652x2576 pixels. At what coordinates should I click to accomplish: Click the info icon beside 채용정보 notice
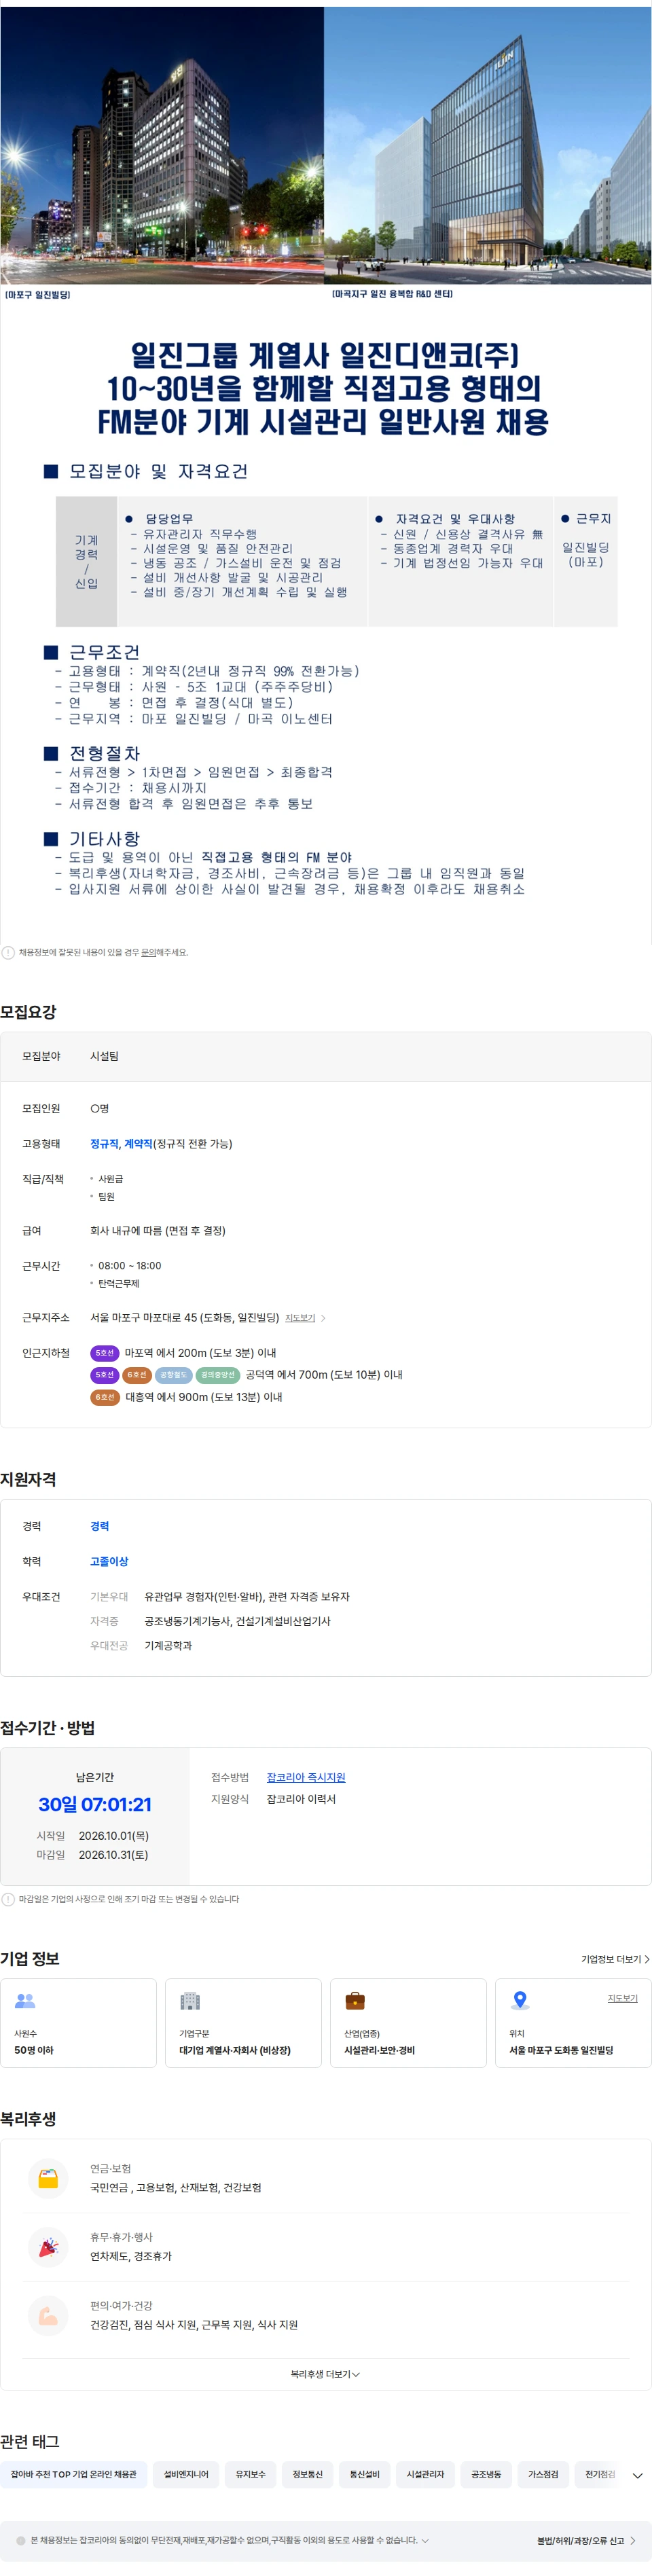(8, 952)
